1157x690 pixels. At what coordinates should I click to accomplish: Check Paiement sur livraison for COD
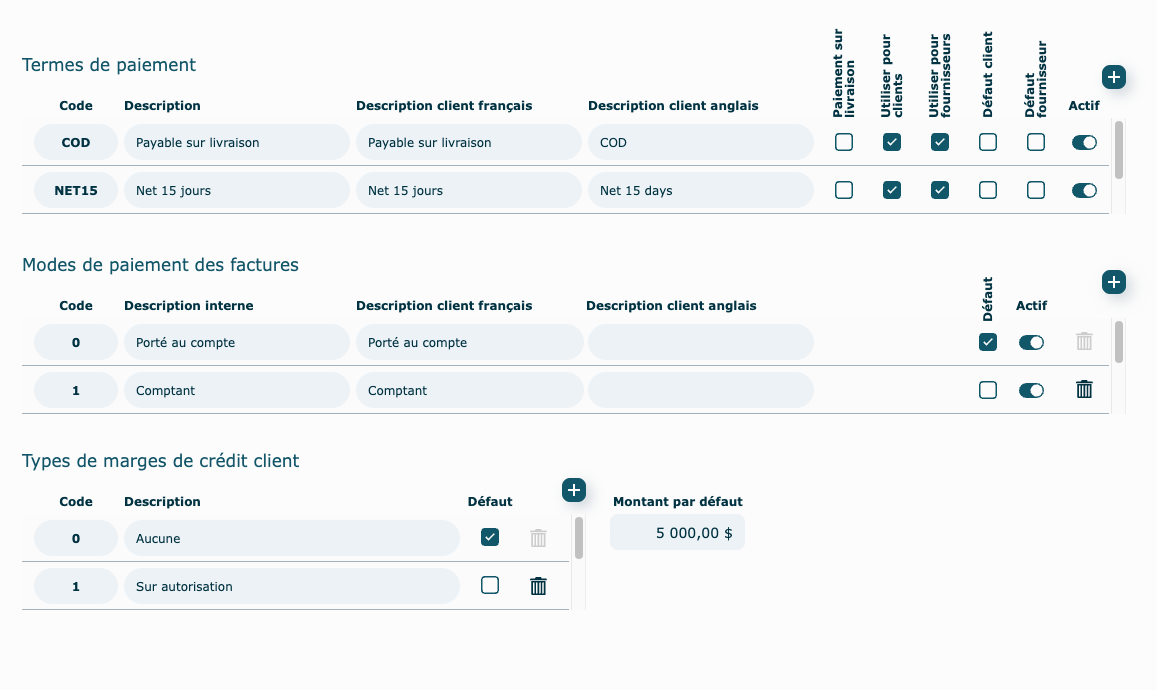point(844,142)
